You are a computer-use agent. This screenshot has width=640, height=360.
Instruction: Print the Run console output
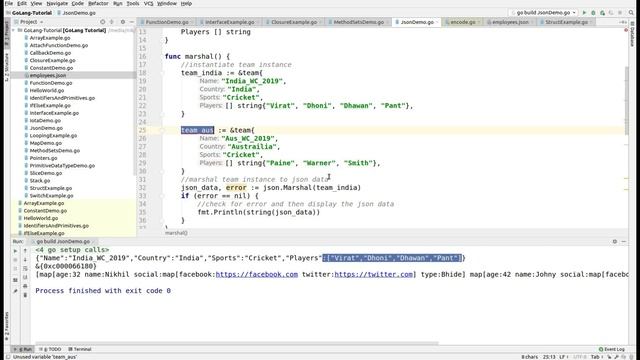point(25,286)
